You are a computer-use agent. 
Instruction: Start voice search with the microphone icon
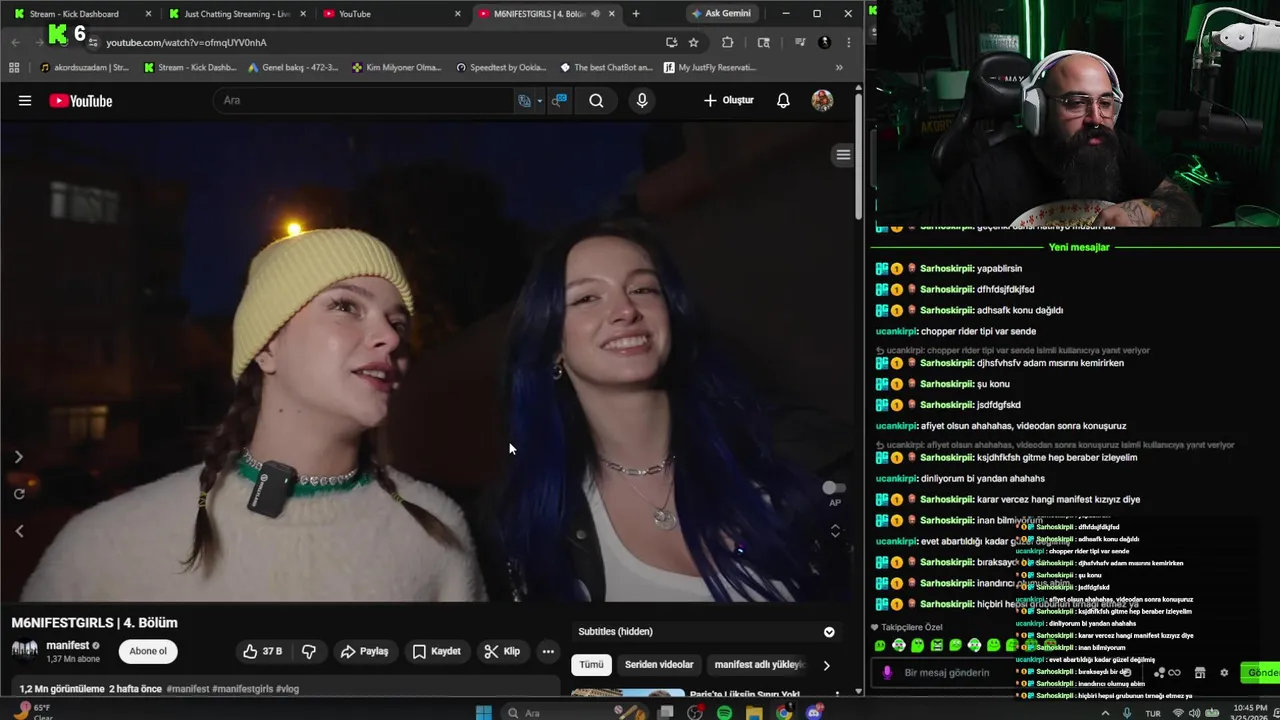642,100
